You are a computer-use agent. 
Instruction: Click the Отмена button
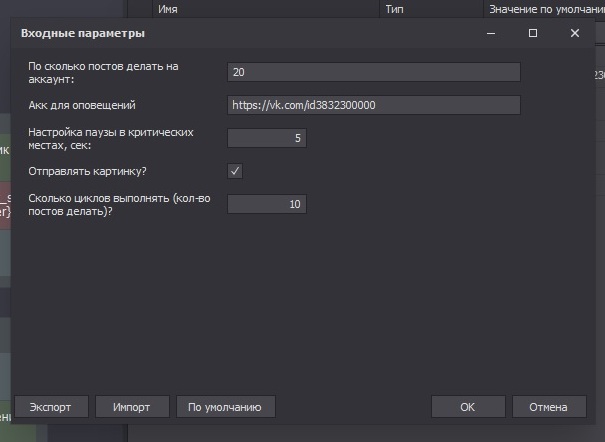[549, 407]
